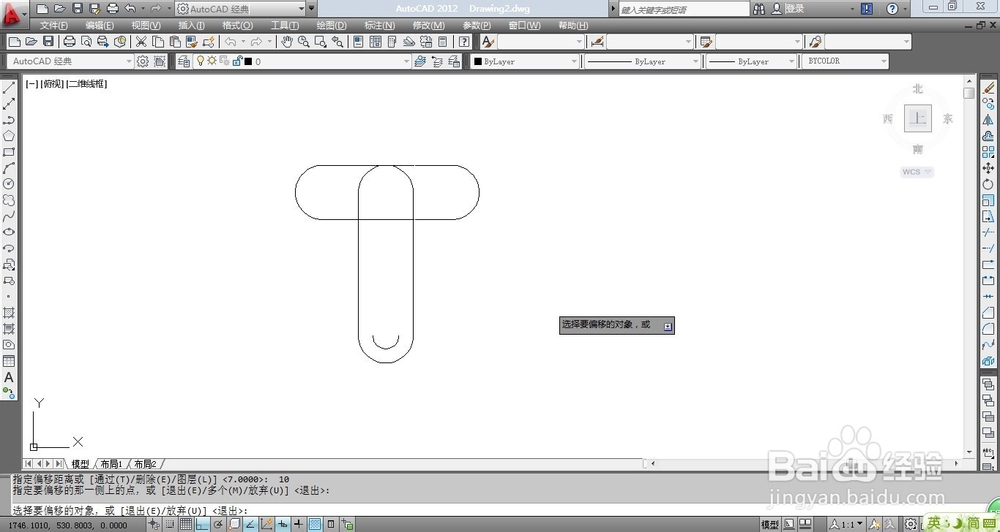Screen dimensions: 1000x532
Task: Select the Rotate modify tool
Action: 988,184
